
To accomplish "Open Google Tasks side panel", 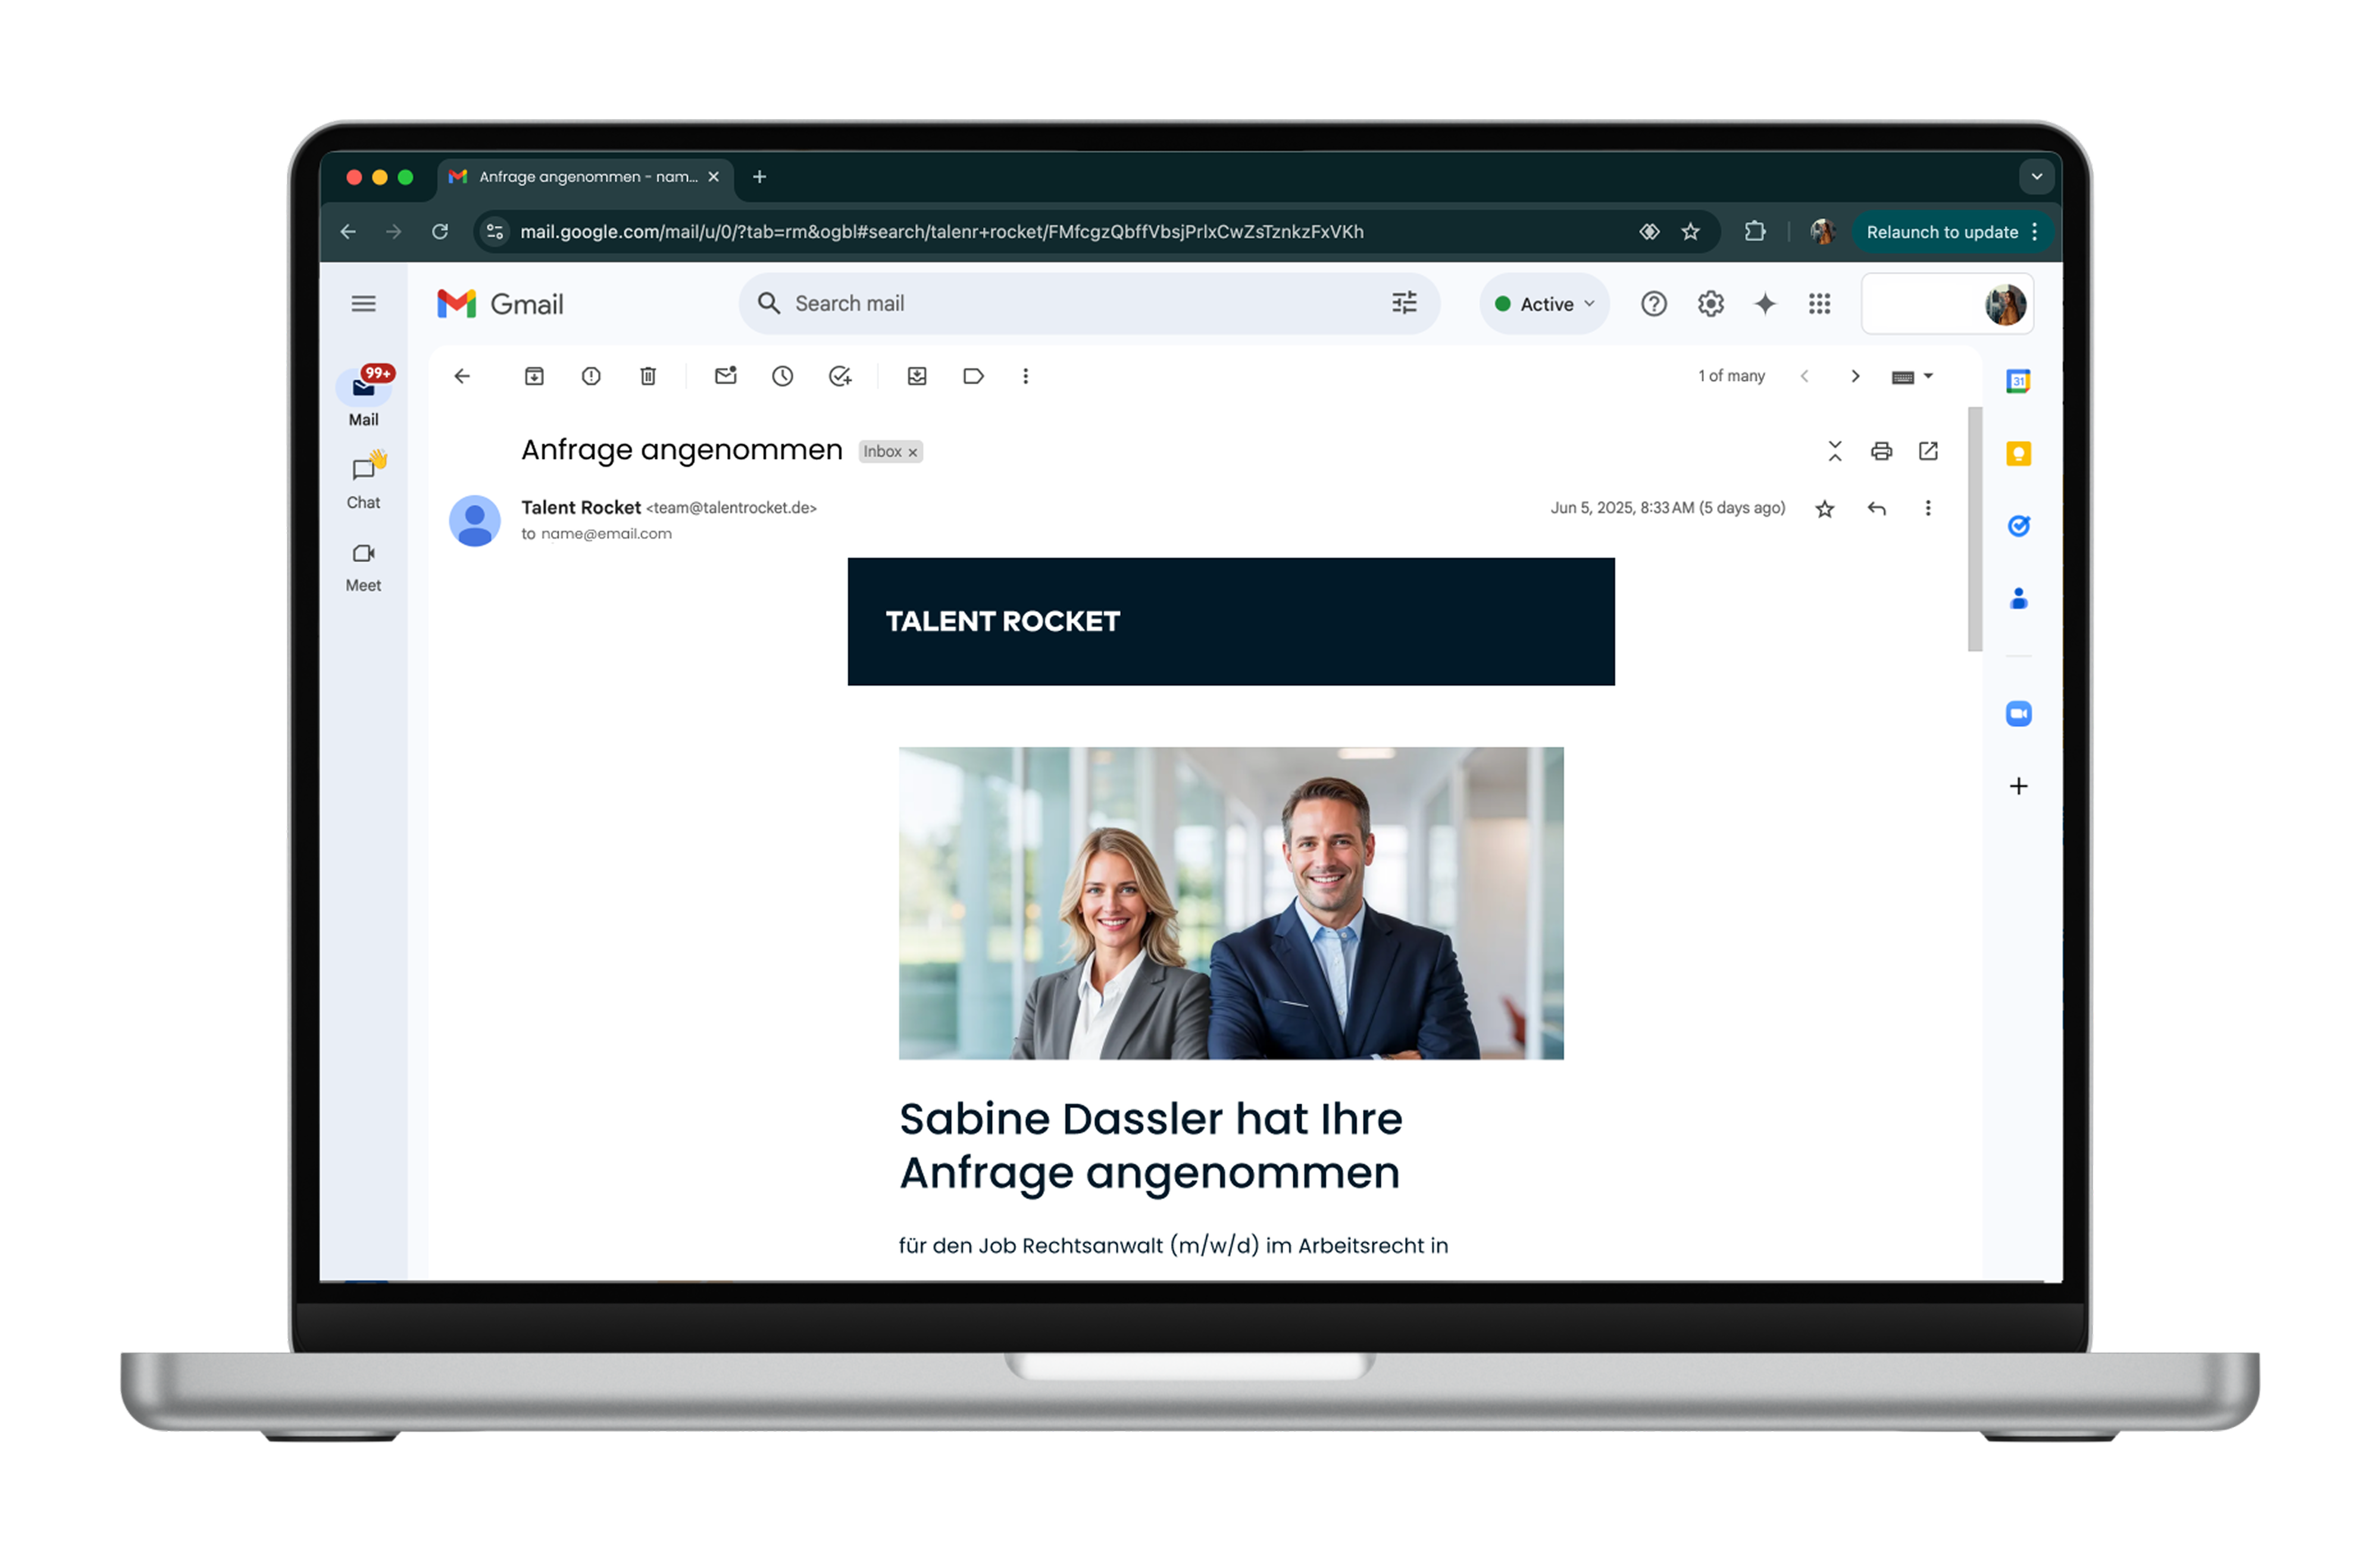I will (x=2018, y=526).
